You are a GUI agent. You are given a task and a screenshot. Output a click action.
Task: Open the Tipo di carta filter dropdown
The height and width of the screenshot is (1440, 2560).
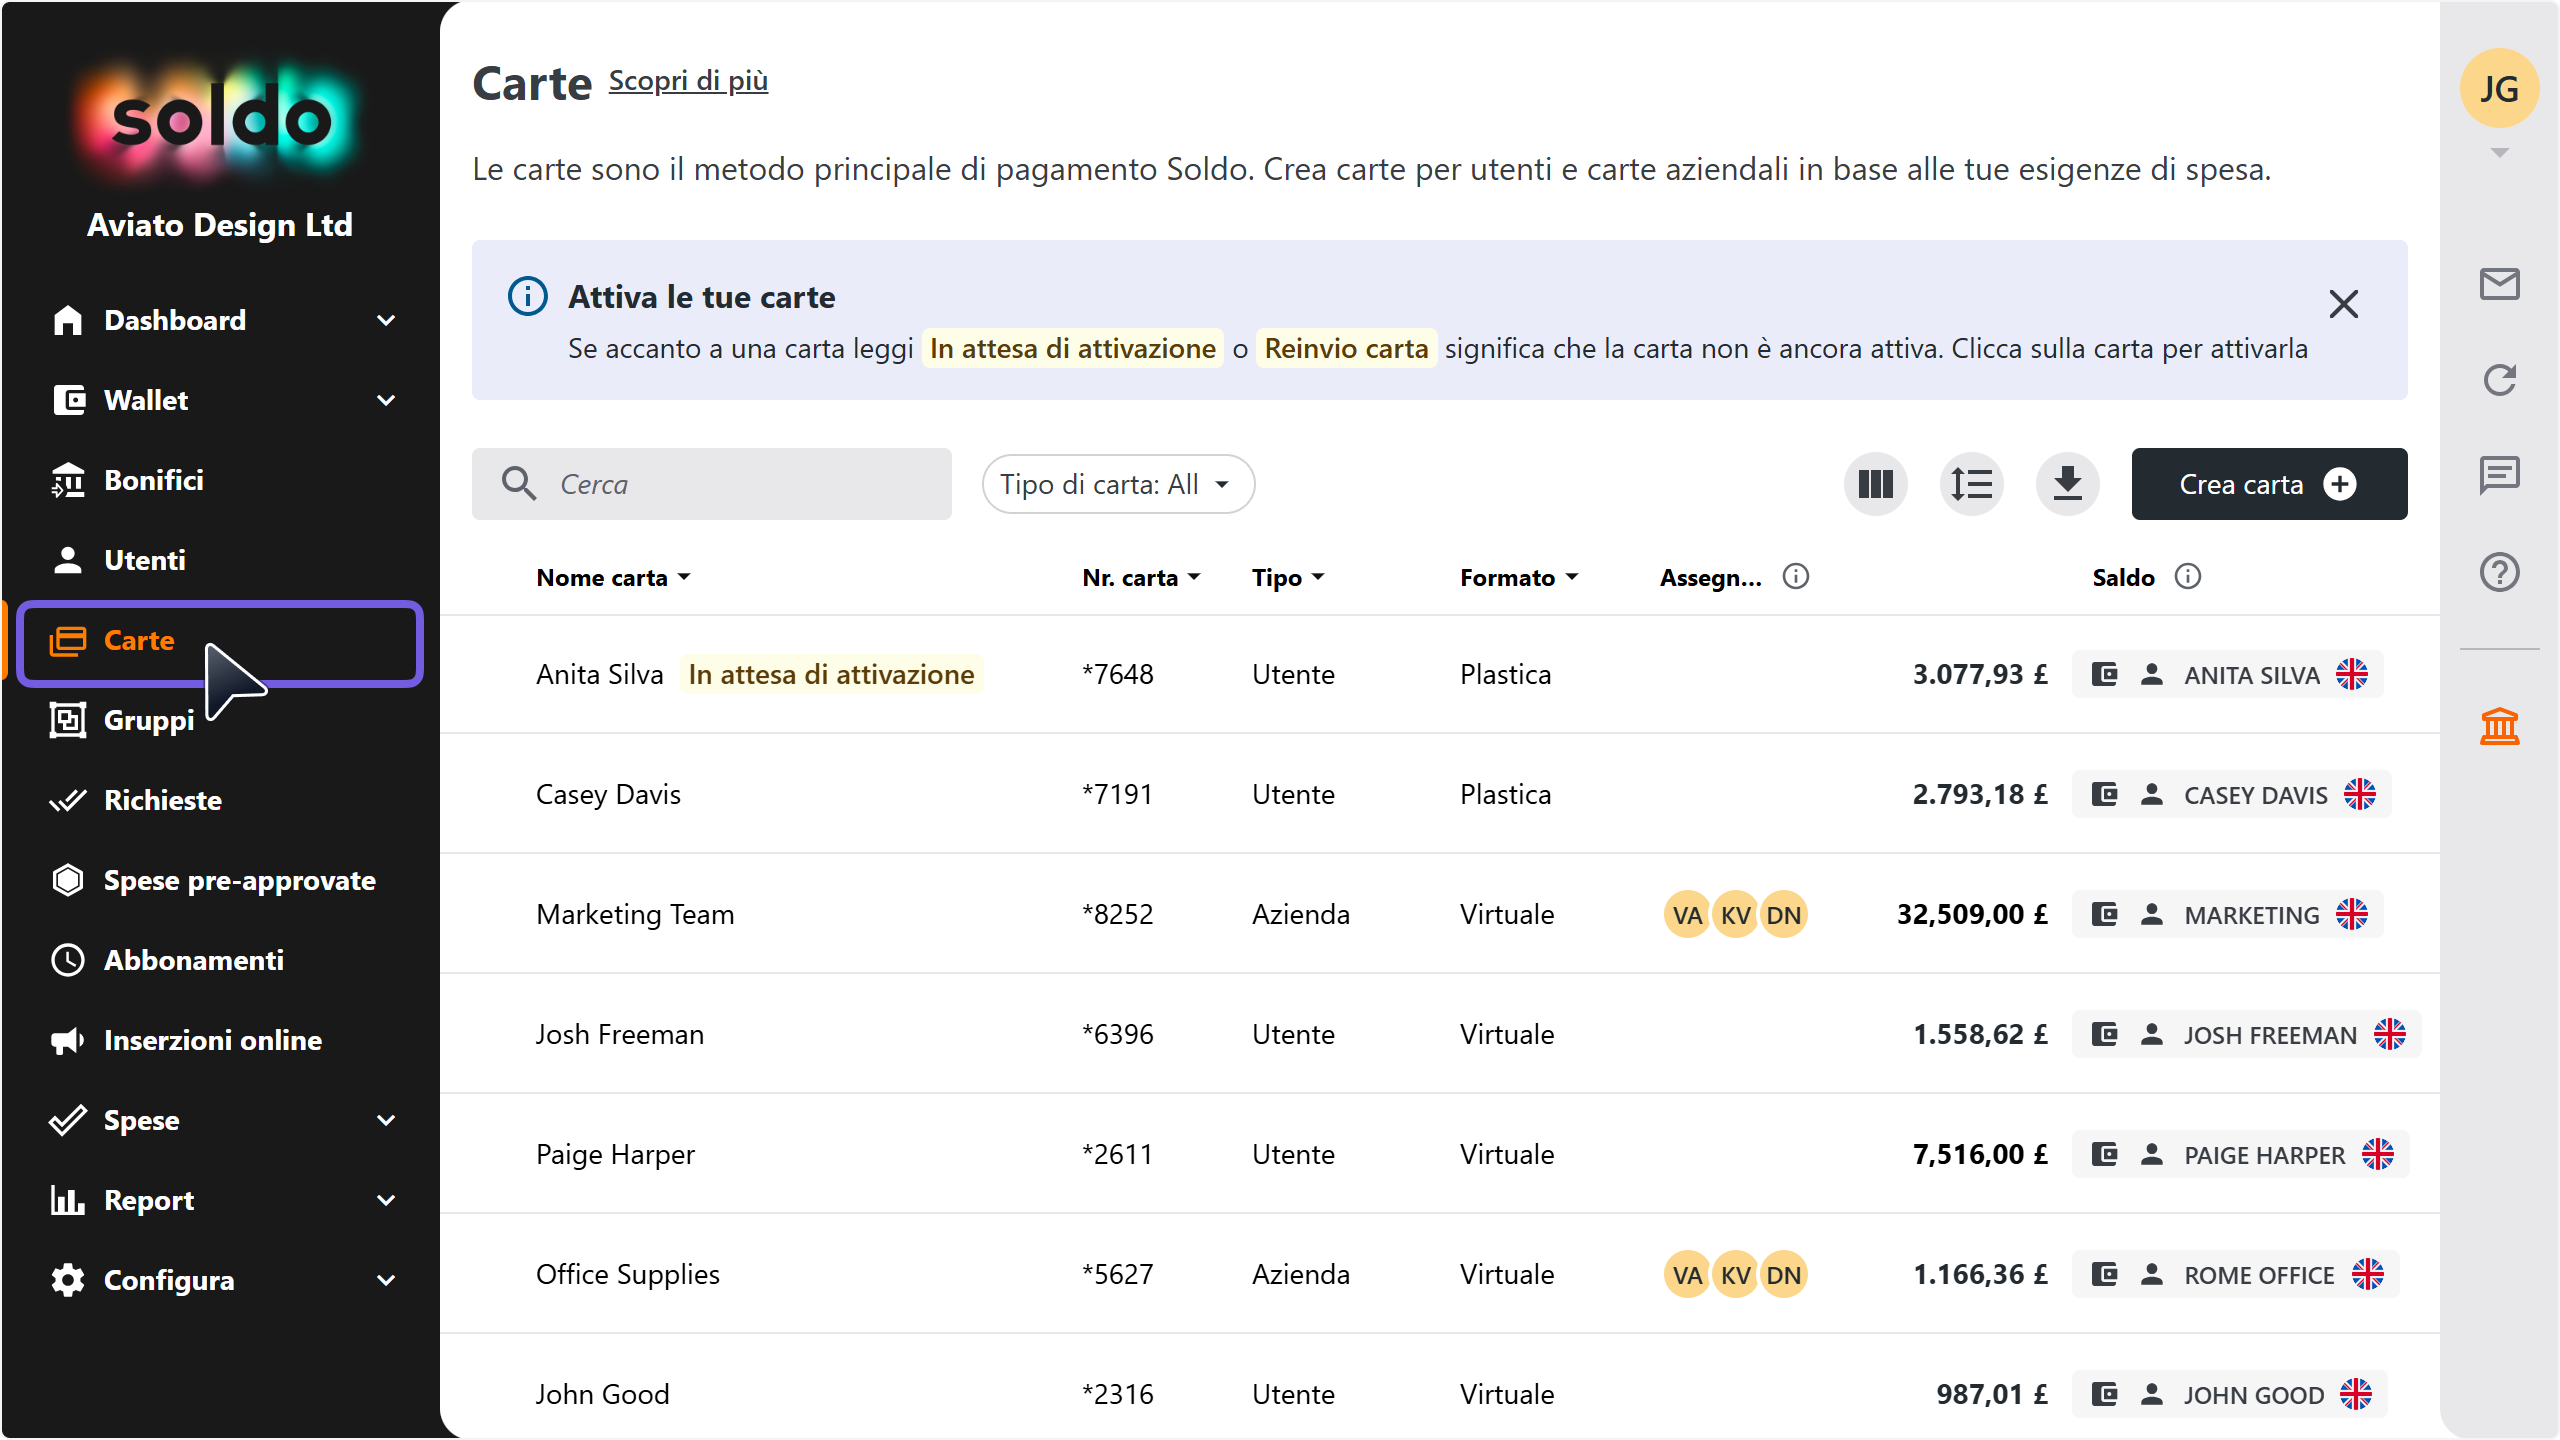(x=1118, y=484)
